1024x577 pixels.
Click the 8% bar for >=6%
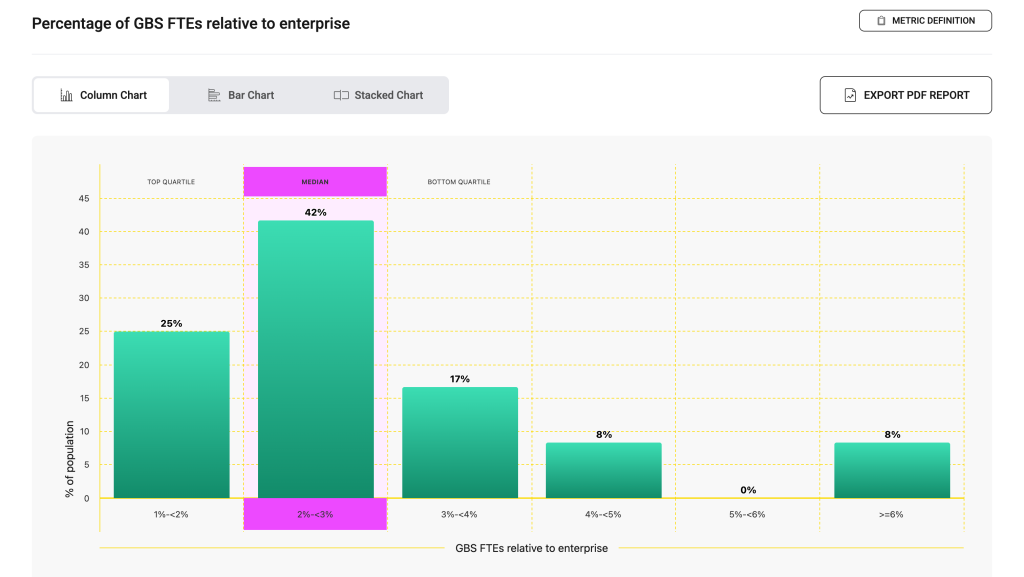(892, 471)
